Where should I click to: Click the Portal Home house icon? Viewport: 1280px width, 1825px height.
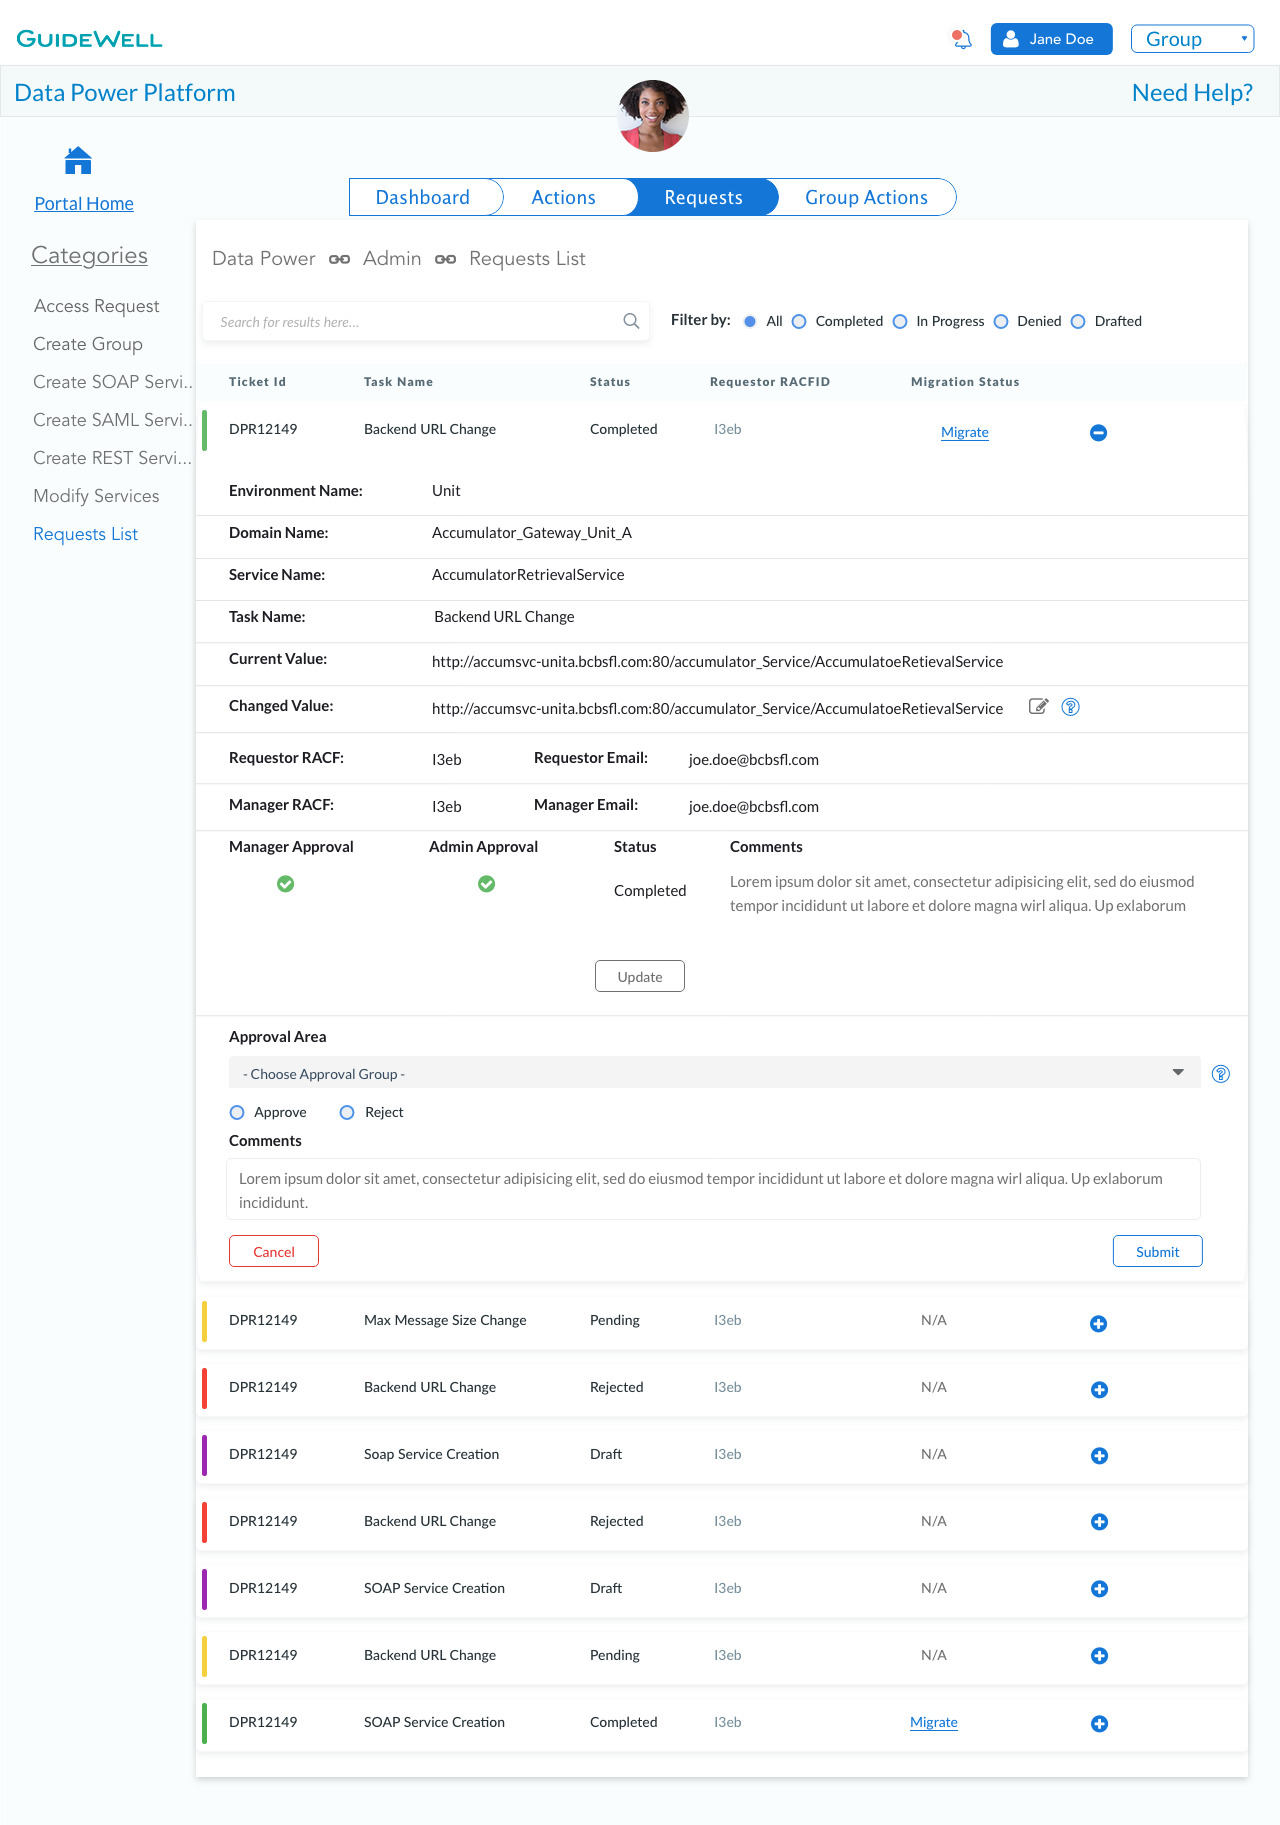(78, 160)
